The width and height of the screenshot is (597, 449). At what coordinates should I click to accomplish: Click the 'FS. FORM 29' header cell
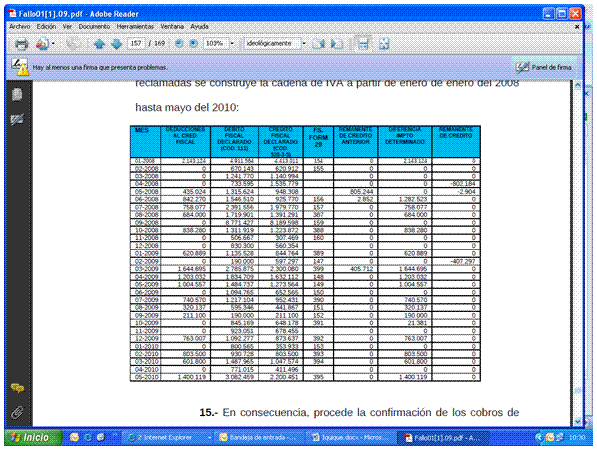[x=318, y=141]
